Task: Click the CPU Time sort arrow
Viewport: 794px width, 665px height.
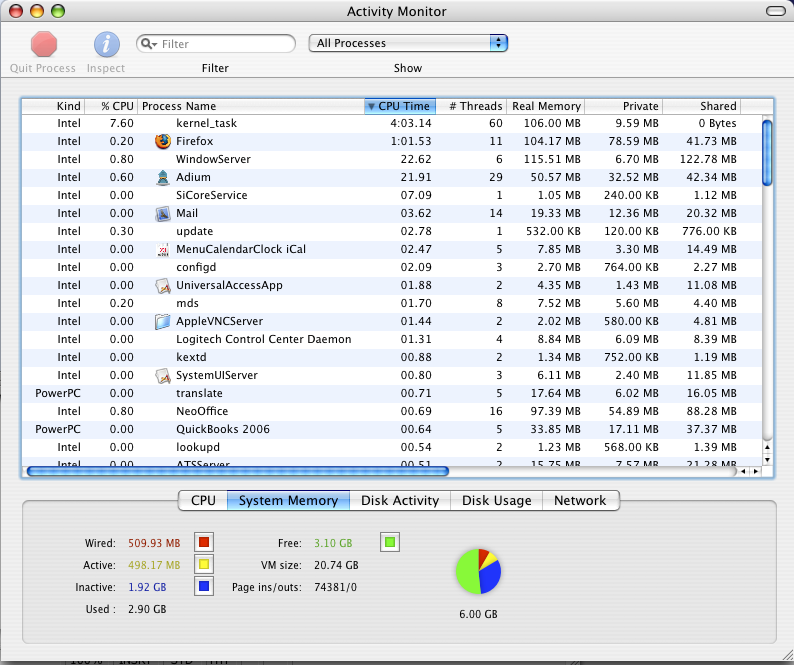Action: tap(371, 106)
